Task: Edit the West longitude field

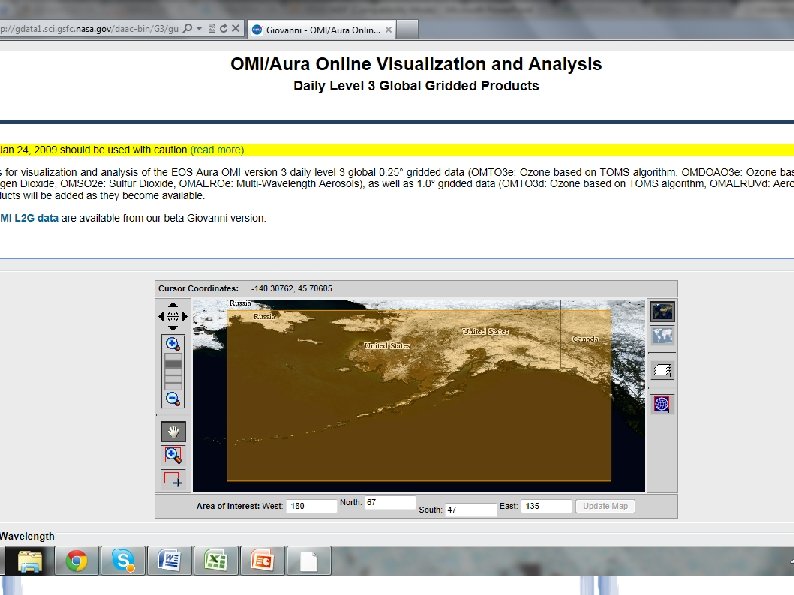Action: point(311,506)
